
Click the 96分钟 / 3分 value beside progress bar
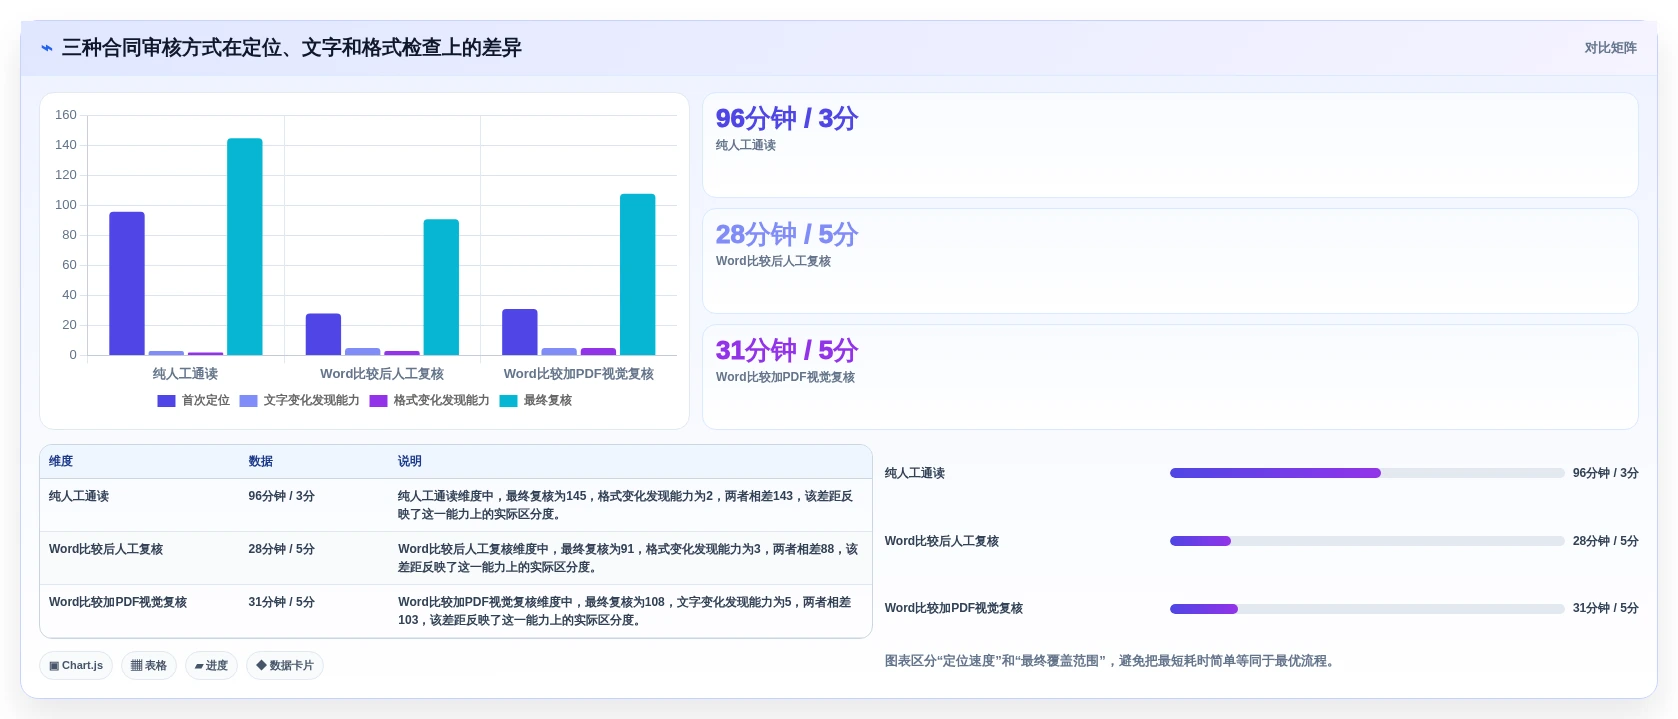click(x=1605, y=473)
